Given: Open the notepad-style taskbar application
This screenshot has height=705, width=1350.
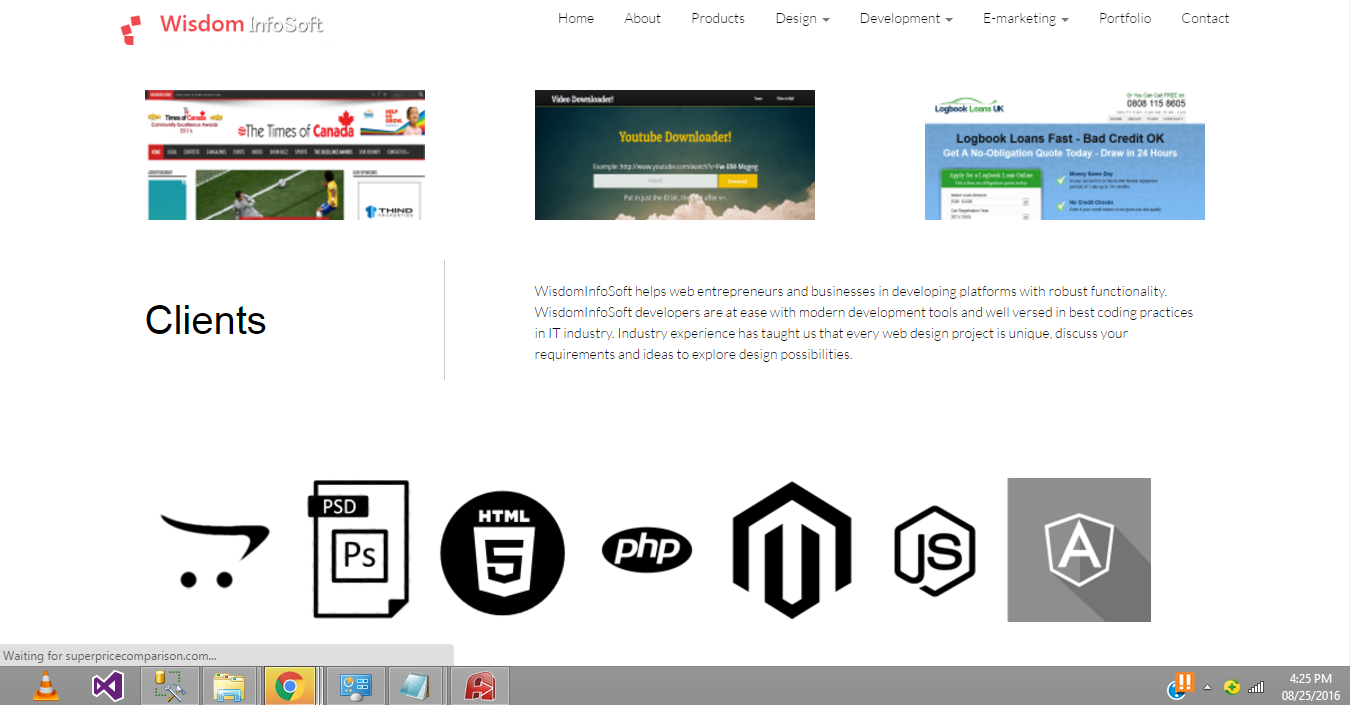Looking at the screenshot, I should coord(414,686).
